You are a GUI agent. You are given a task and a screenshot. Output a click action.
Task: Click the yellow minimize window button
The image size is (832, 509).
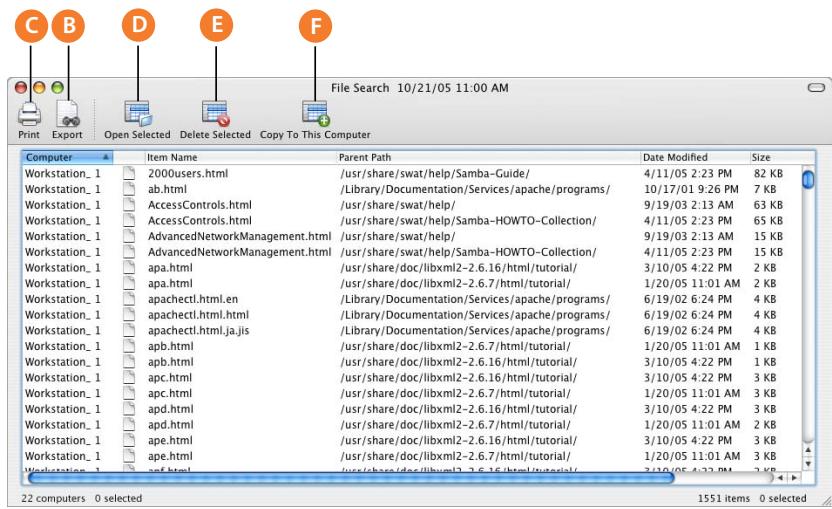click(x=39, y=88)
